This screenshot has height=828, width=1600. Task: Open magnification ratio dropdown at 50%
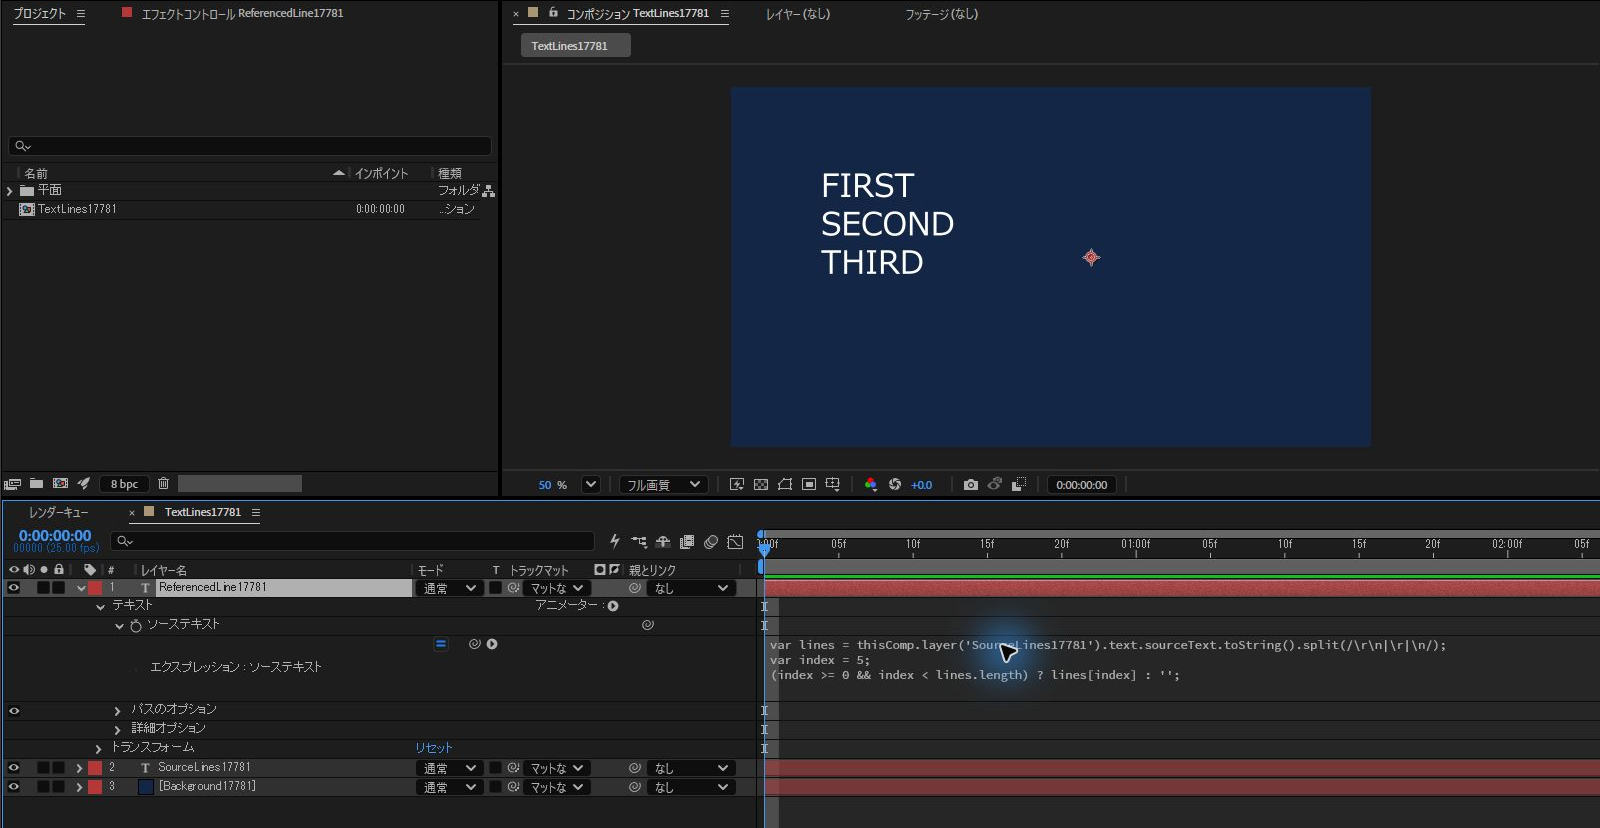point(591,485)
